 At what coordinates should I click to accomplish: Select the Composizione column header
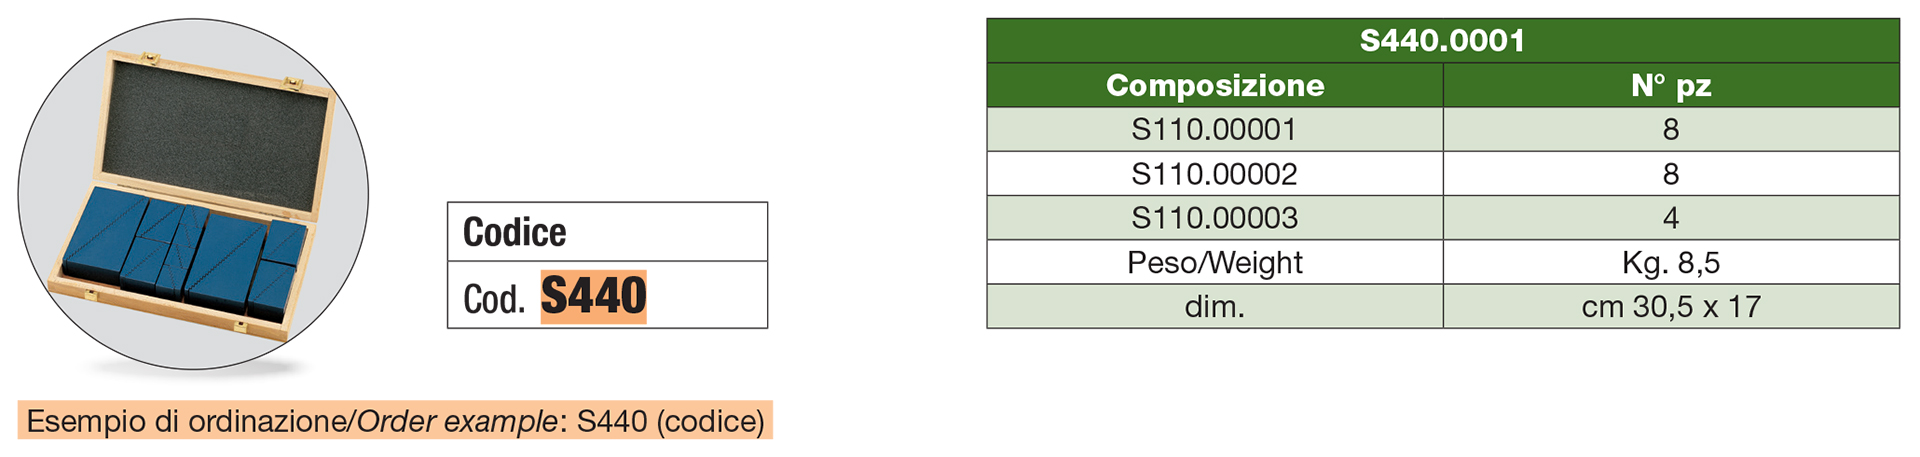[x=1215, y=86]
